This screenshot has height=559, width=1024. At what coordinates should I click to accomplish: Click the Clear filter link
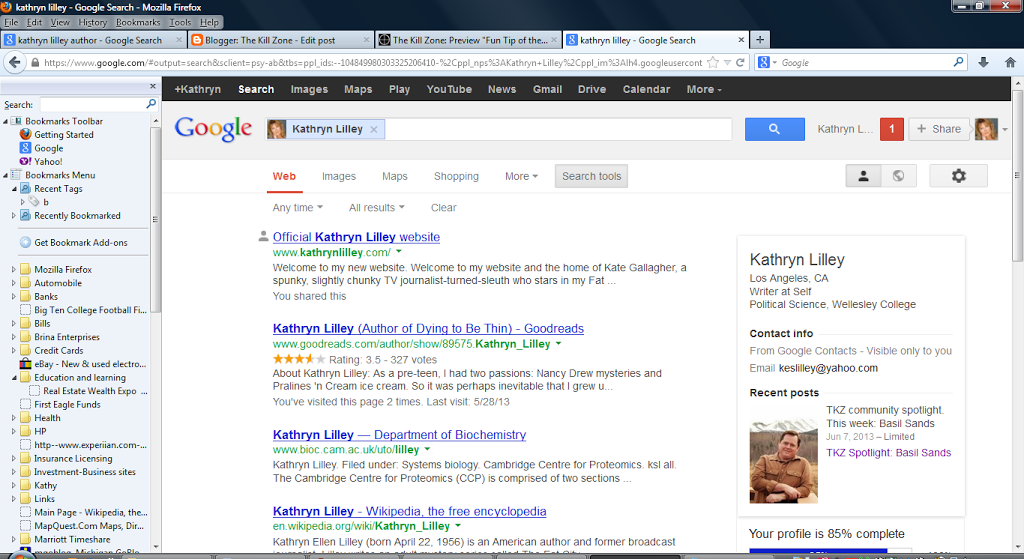pos(443,208)
